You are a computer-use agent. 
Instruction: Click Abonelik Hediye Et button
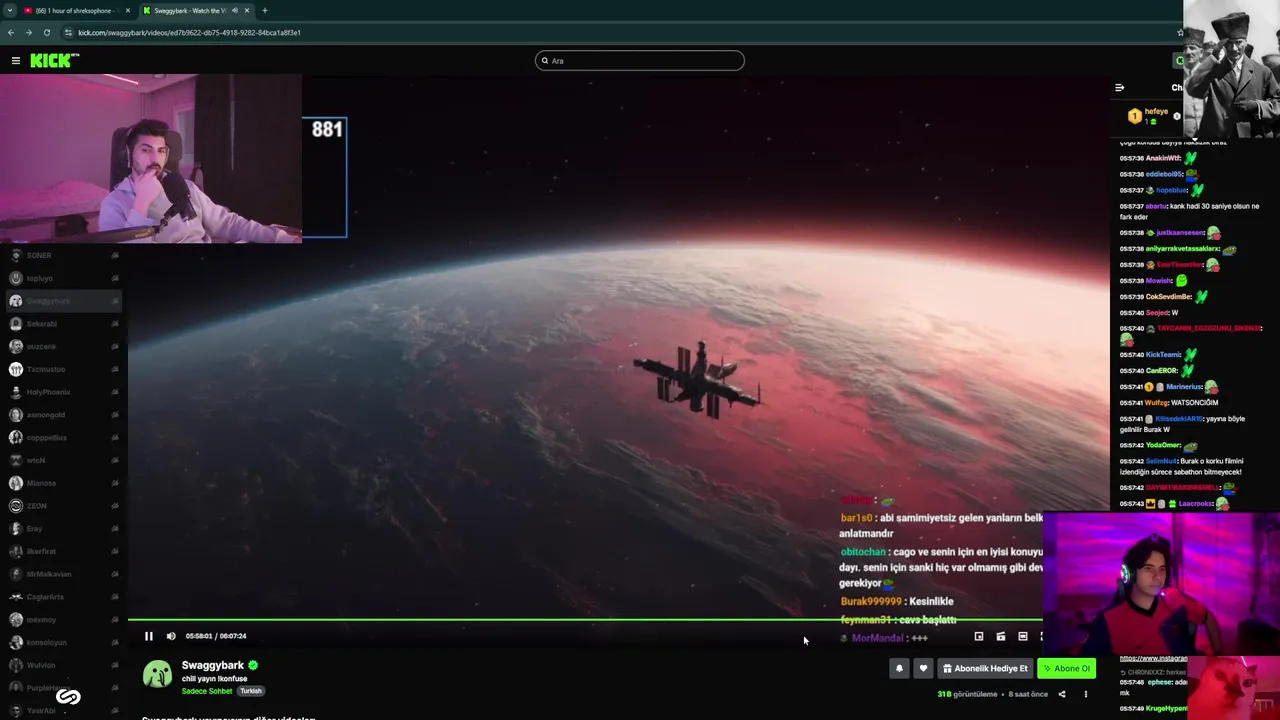click(x=985, y=668)
